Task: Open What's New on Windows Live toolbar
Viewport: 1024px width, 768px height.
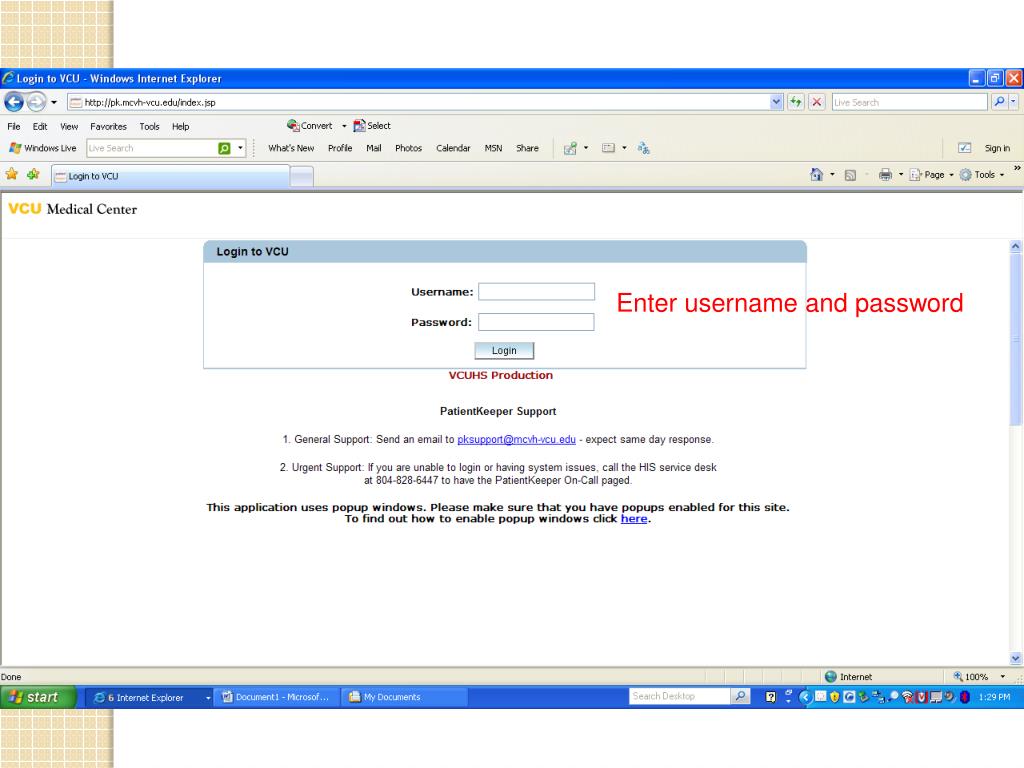Action: pos(291,148)
